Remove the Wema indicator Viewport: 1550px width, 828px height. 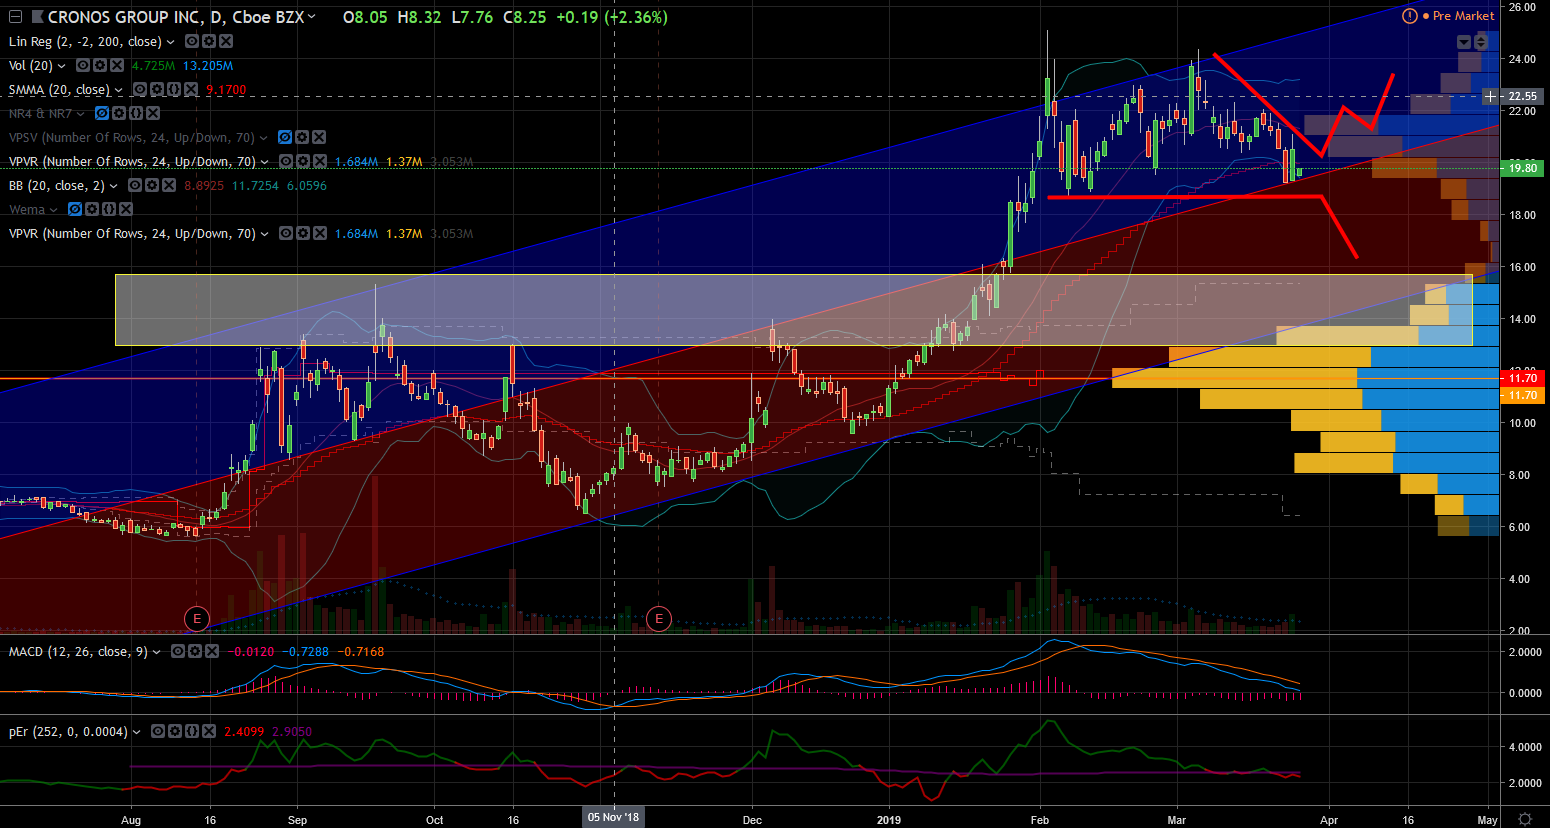(x=126, y=209)
